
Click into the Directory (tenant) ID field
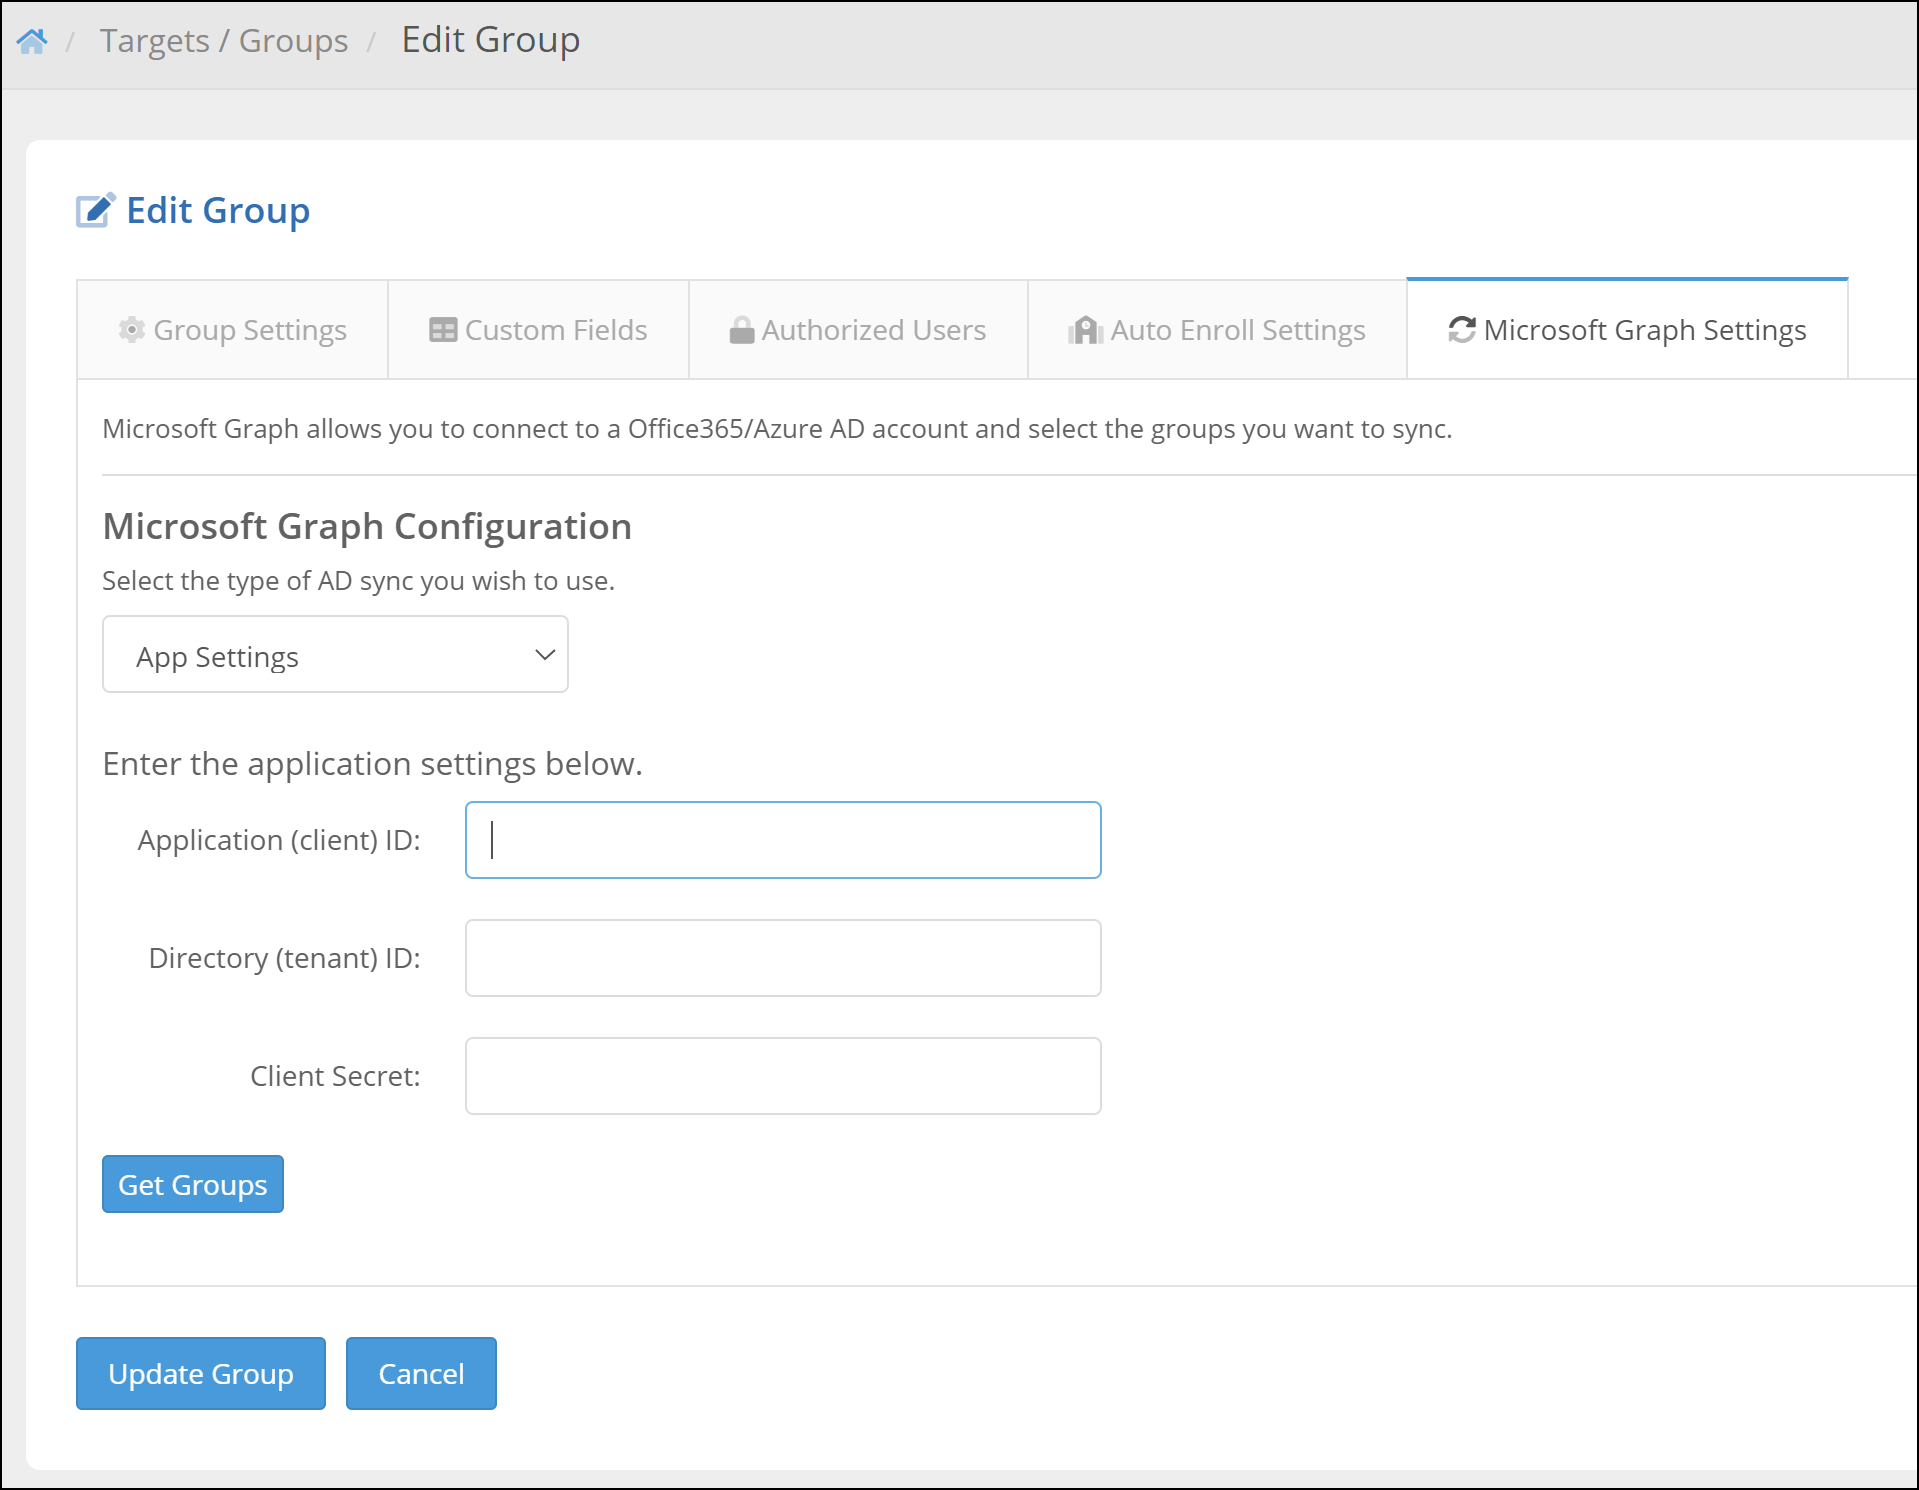click(x=783, y=958)
